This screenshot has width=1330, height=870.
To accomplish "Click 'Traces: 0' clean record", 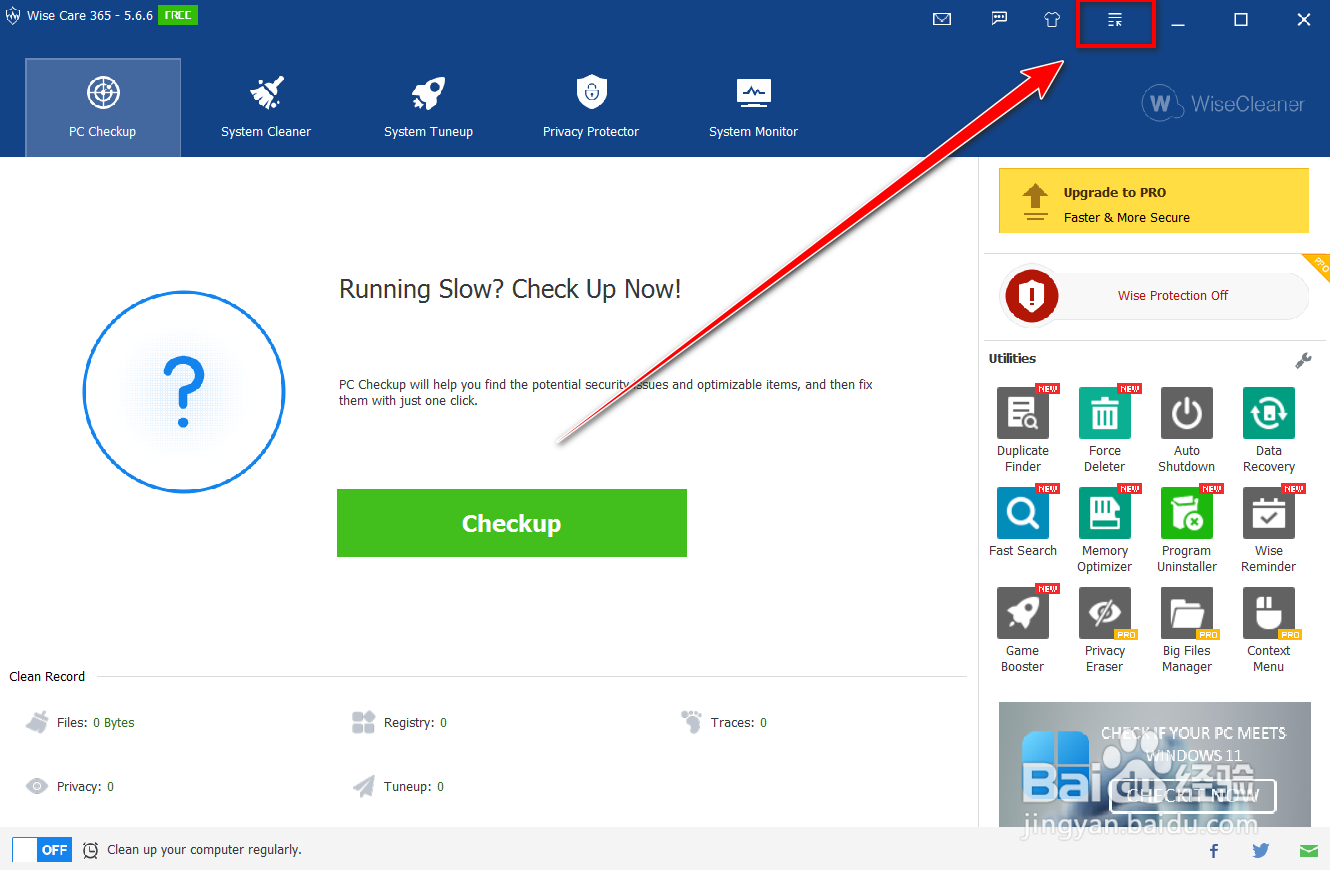I will click(724, 722).
